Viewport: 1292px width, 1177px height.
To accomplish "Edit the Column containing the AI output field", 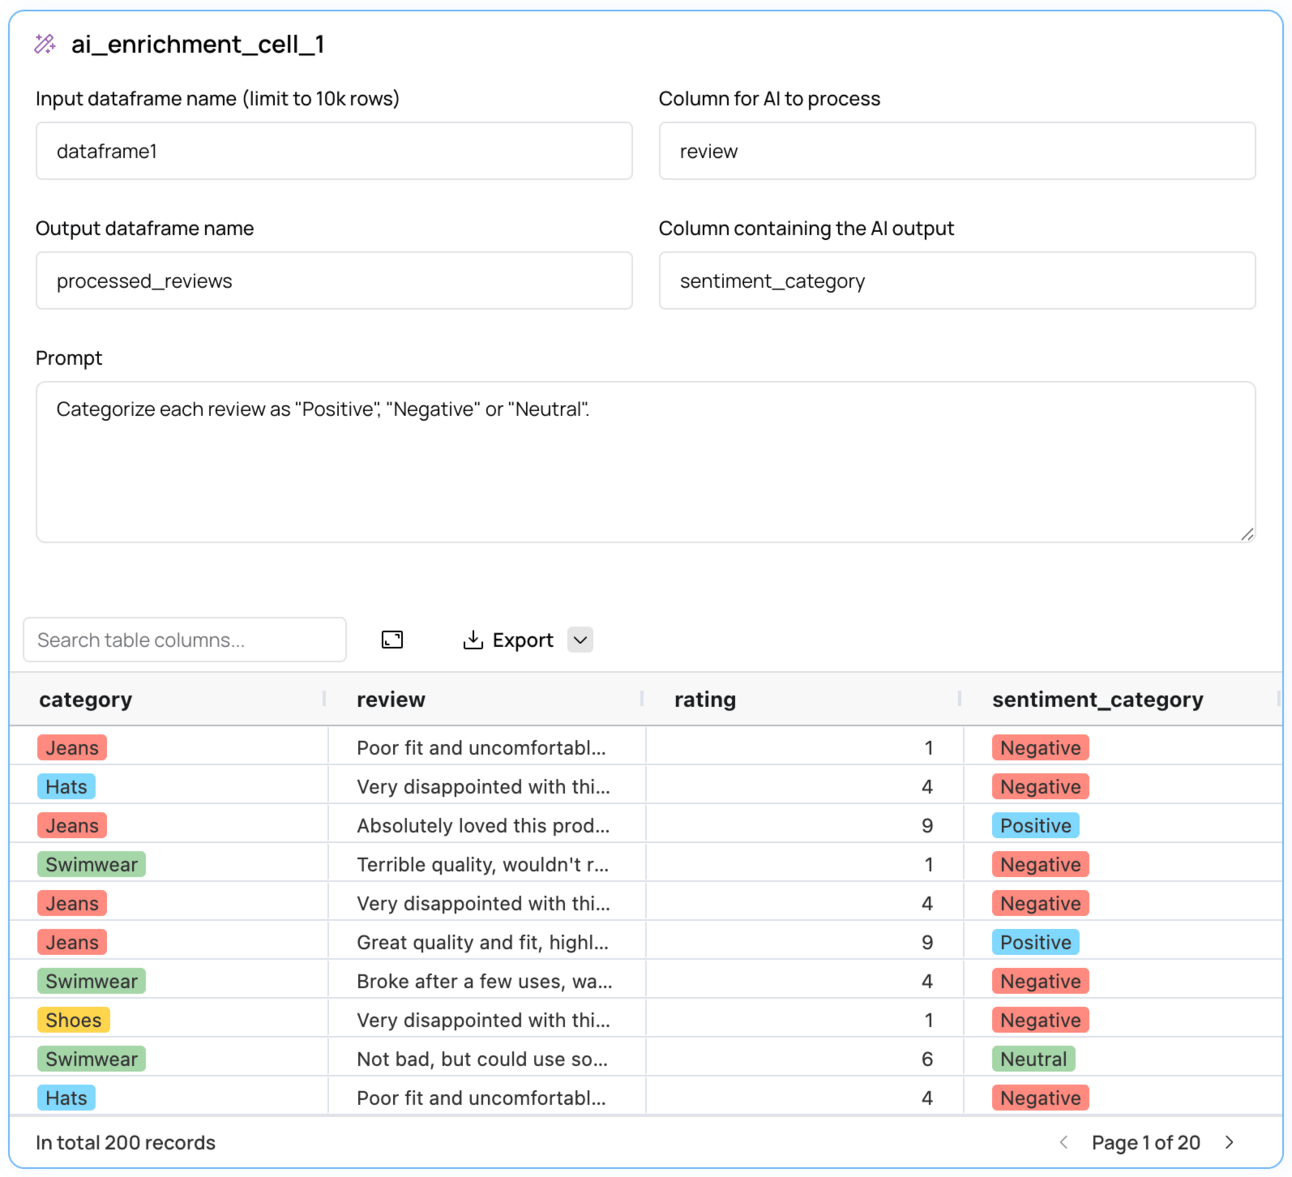I will pos(957,281).
